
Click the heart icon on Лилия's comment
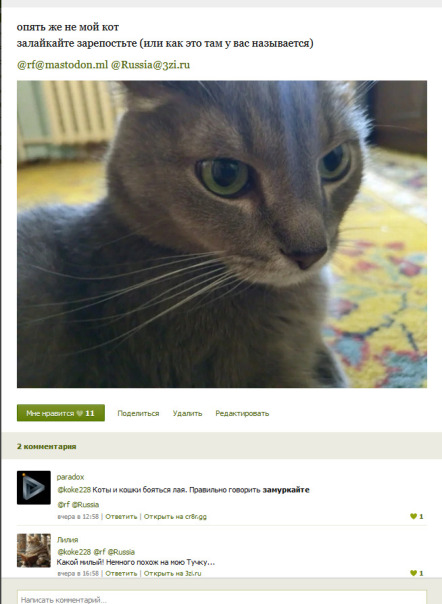[x=413, y=573]
